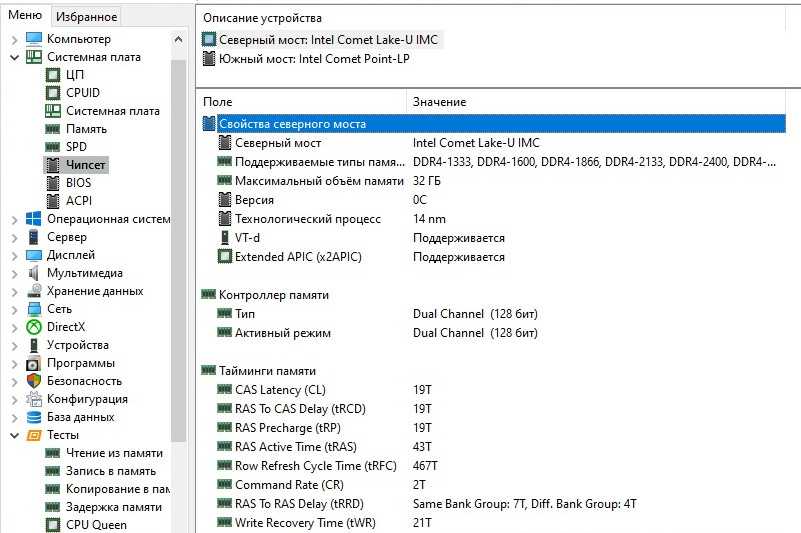Click the Южный мост chip icon
Screen dimensions: 801x533
[x=209, y=58]
